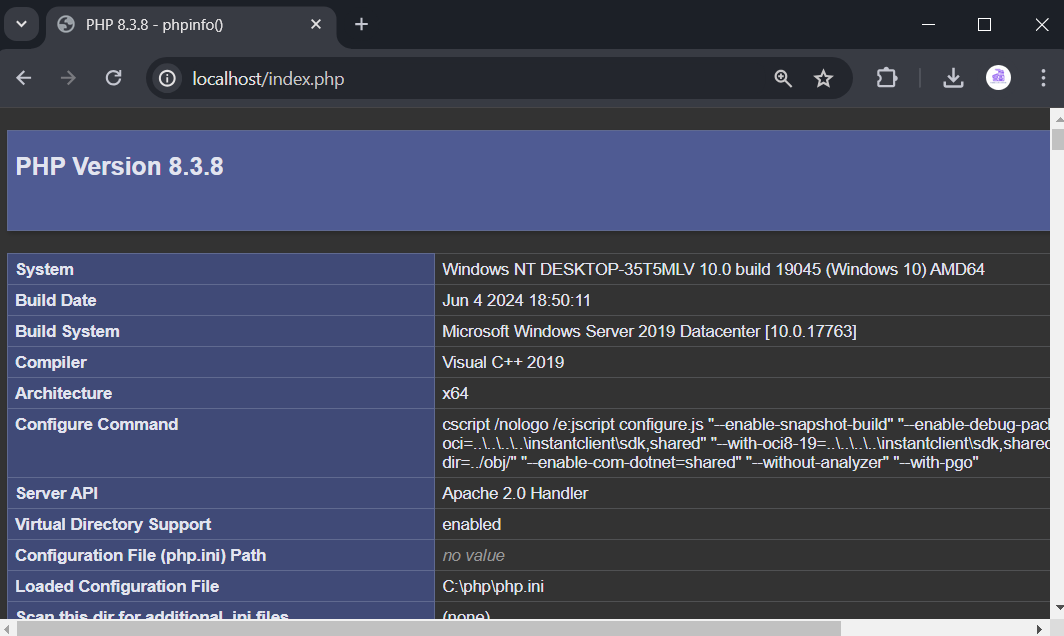Screen dimensions: 1064x636
Task: Click the Build System label
Action: coord(67,331)
